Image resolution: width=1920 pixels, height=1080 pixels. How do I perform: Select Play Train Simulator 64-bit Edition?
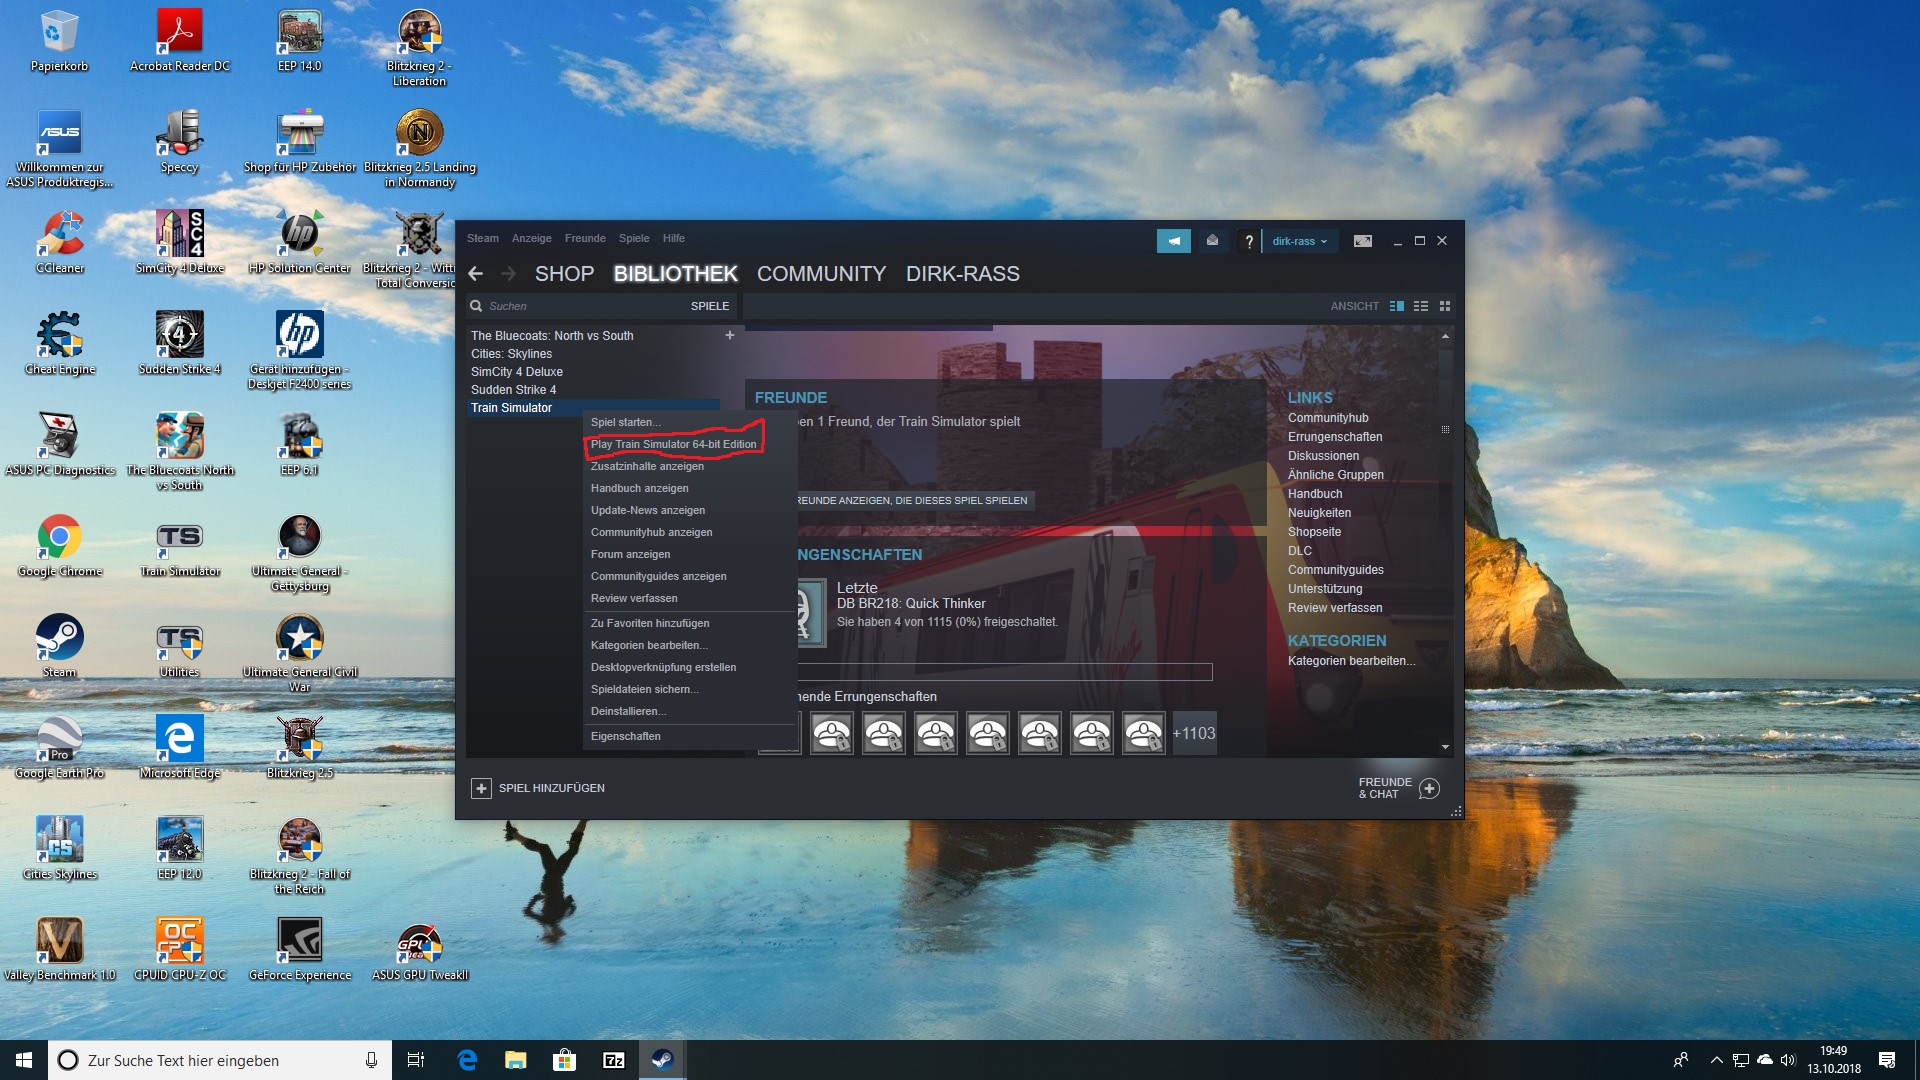coord(673,444)
